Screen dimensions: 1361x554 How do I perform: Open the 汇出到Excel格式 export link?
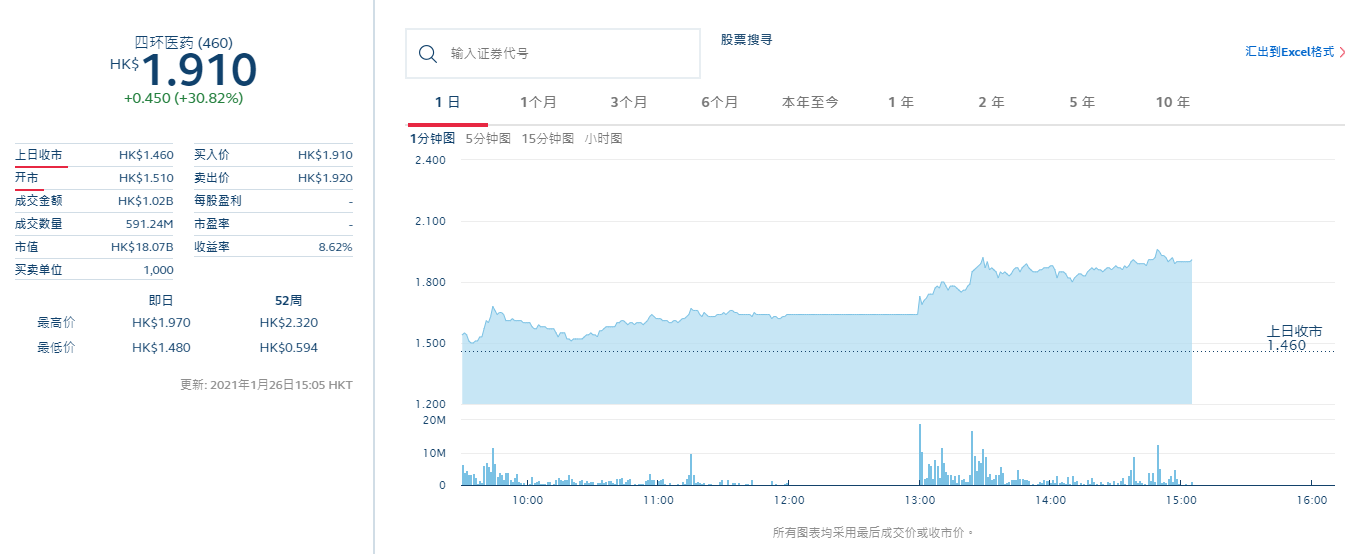coord(1289,51)
